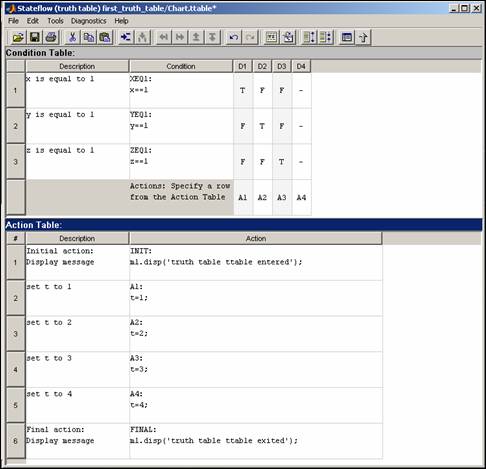The width and height of the screenshot is (486, 469).
Task: Select the D4 decision column header
Action: tap(301, 66)
